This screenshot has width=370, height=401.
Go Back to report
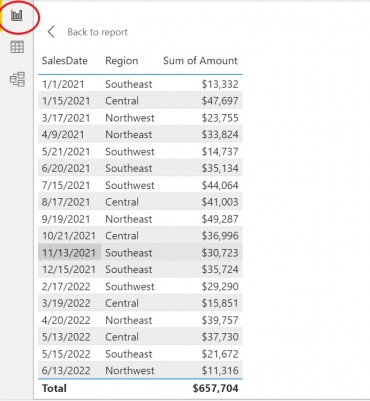[97, 32]
